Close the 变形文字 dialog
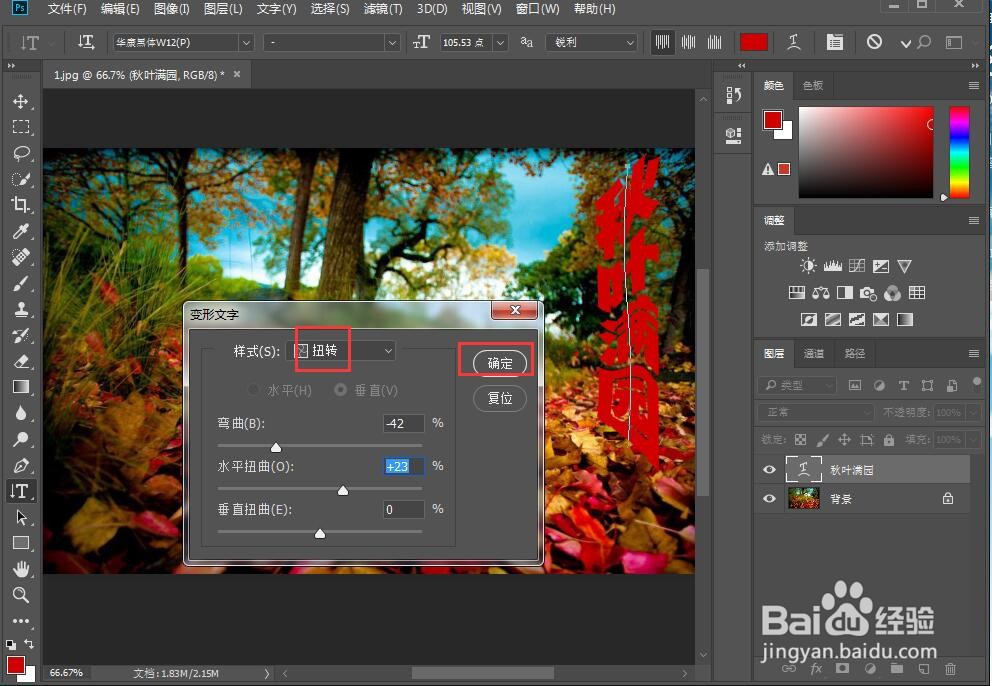Screen dimensions: 992x686 [x=515, y=309]
